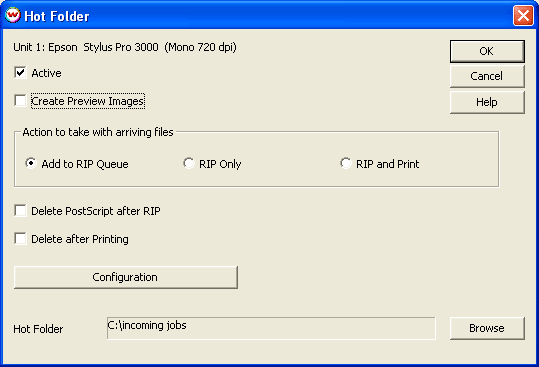This screenshot has width=539, height=367.
Task: Click the dotted-focus Create Preview Images label
Action: tap(88, 101)
